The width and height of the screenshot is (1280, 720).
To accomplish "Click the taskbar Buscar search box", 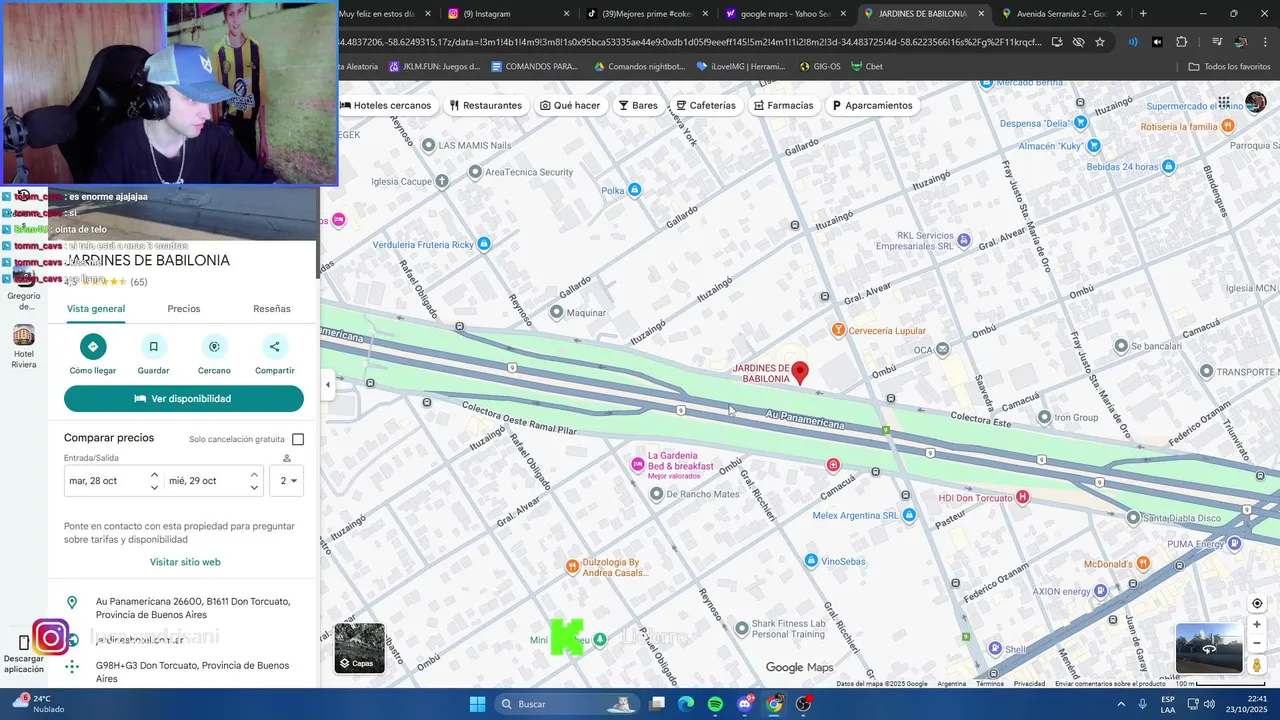I will 569,704.
